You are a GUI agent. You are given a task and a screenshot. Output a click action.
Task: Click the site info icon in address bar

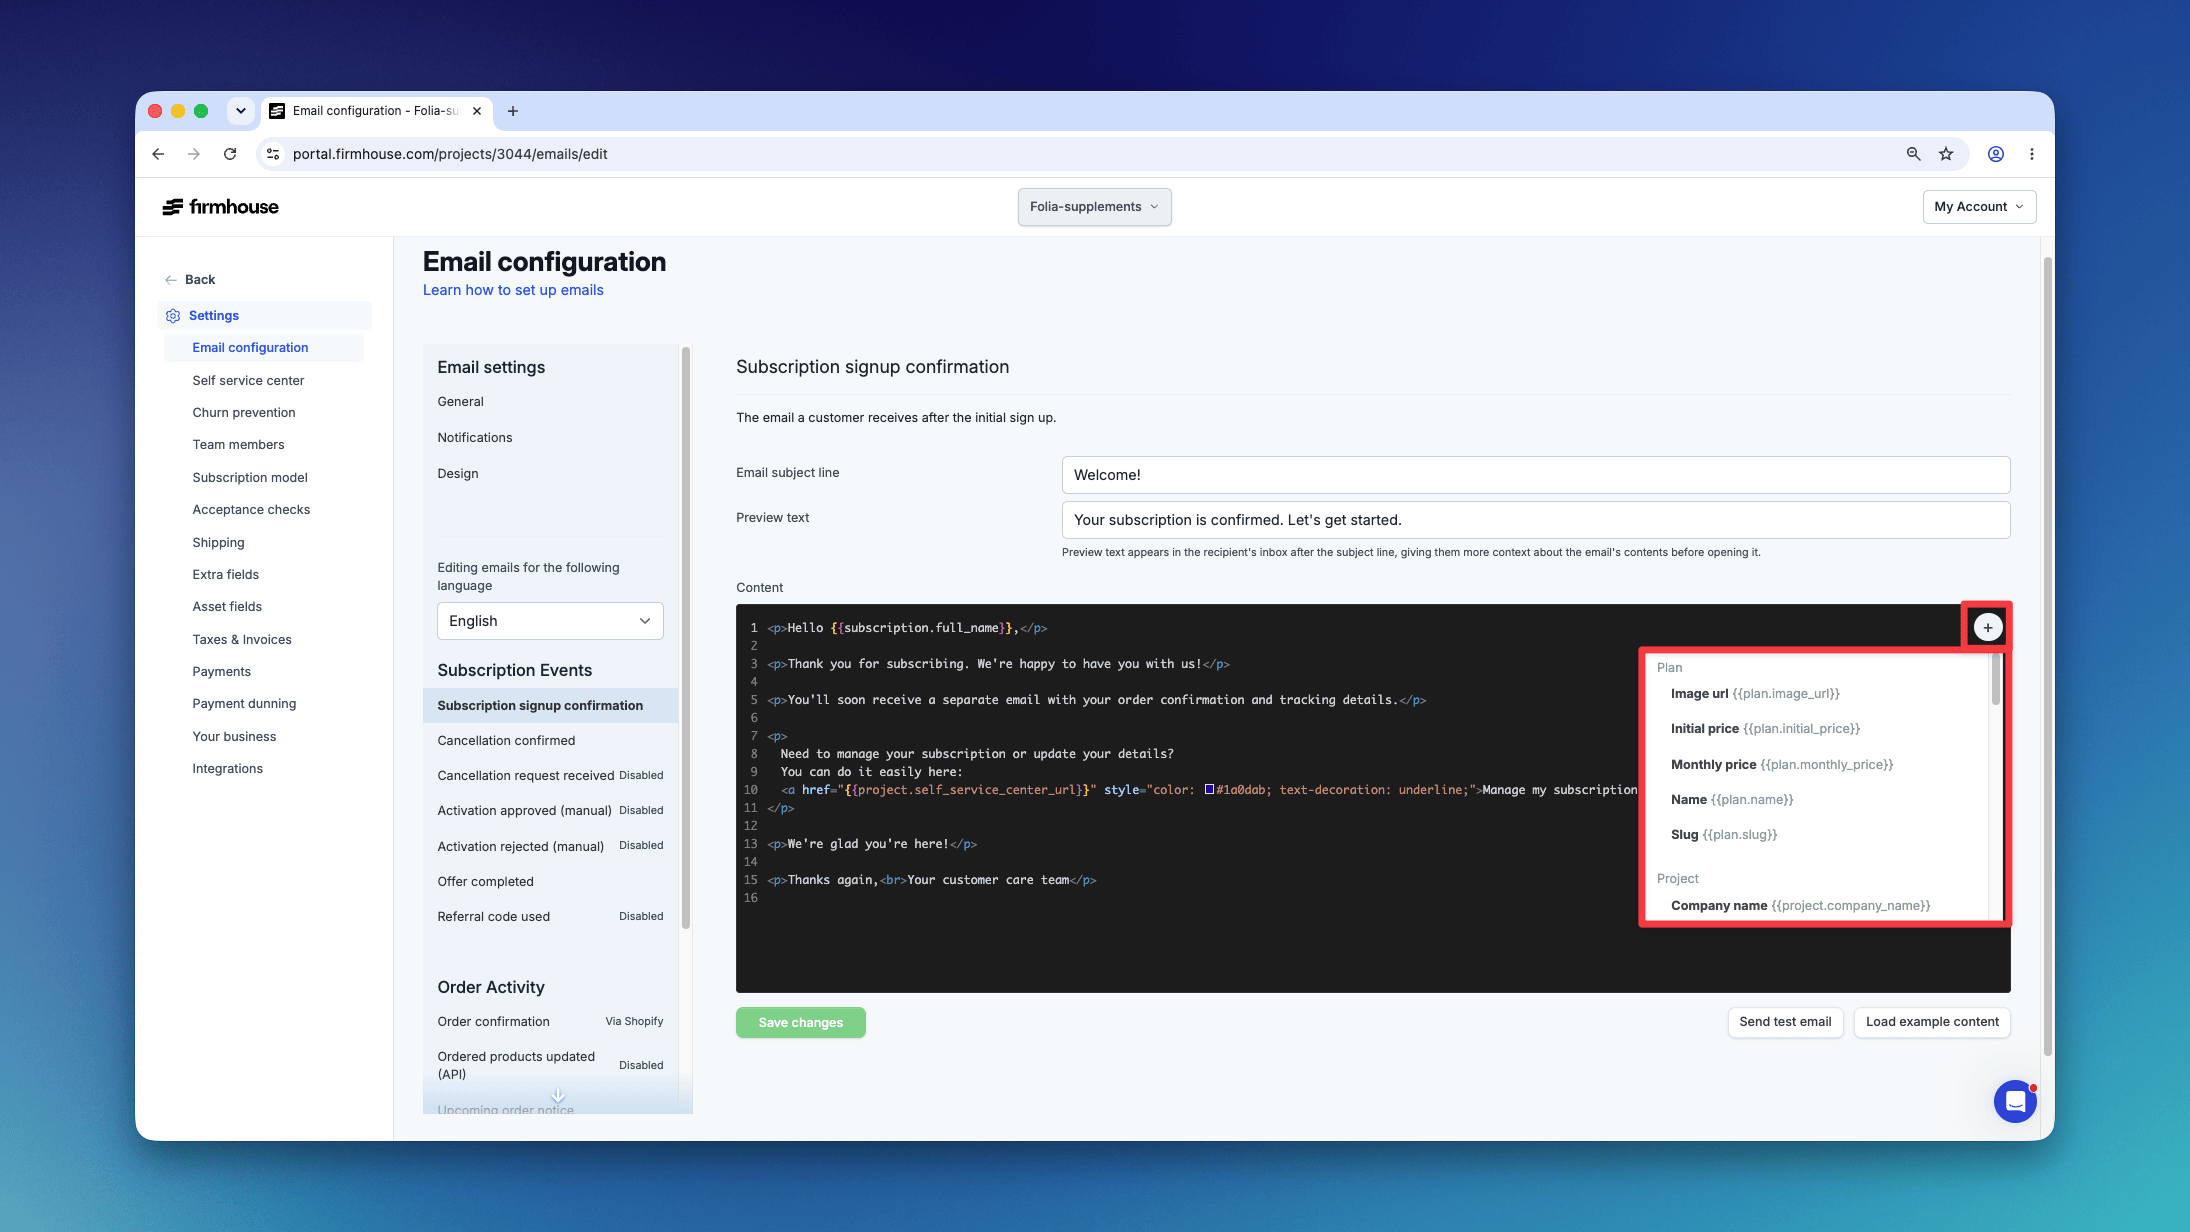point(273,154)
